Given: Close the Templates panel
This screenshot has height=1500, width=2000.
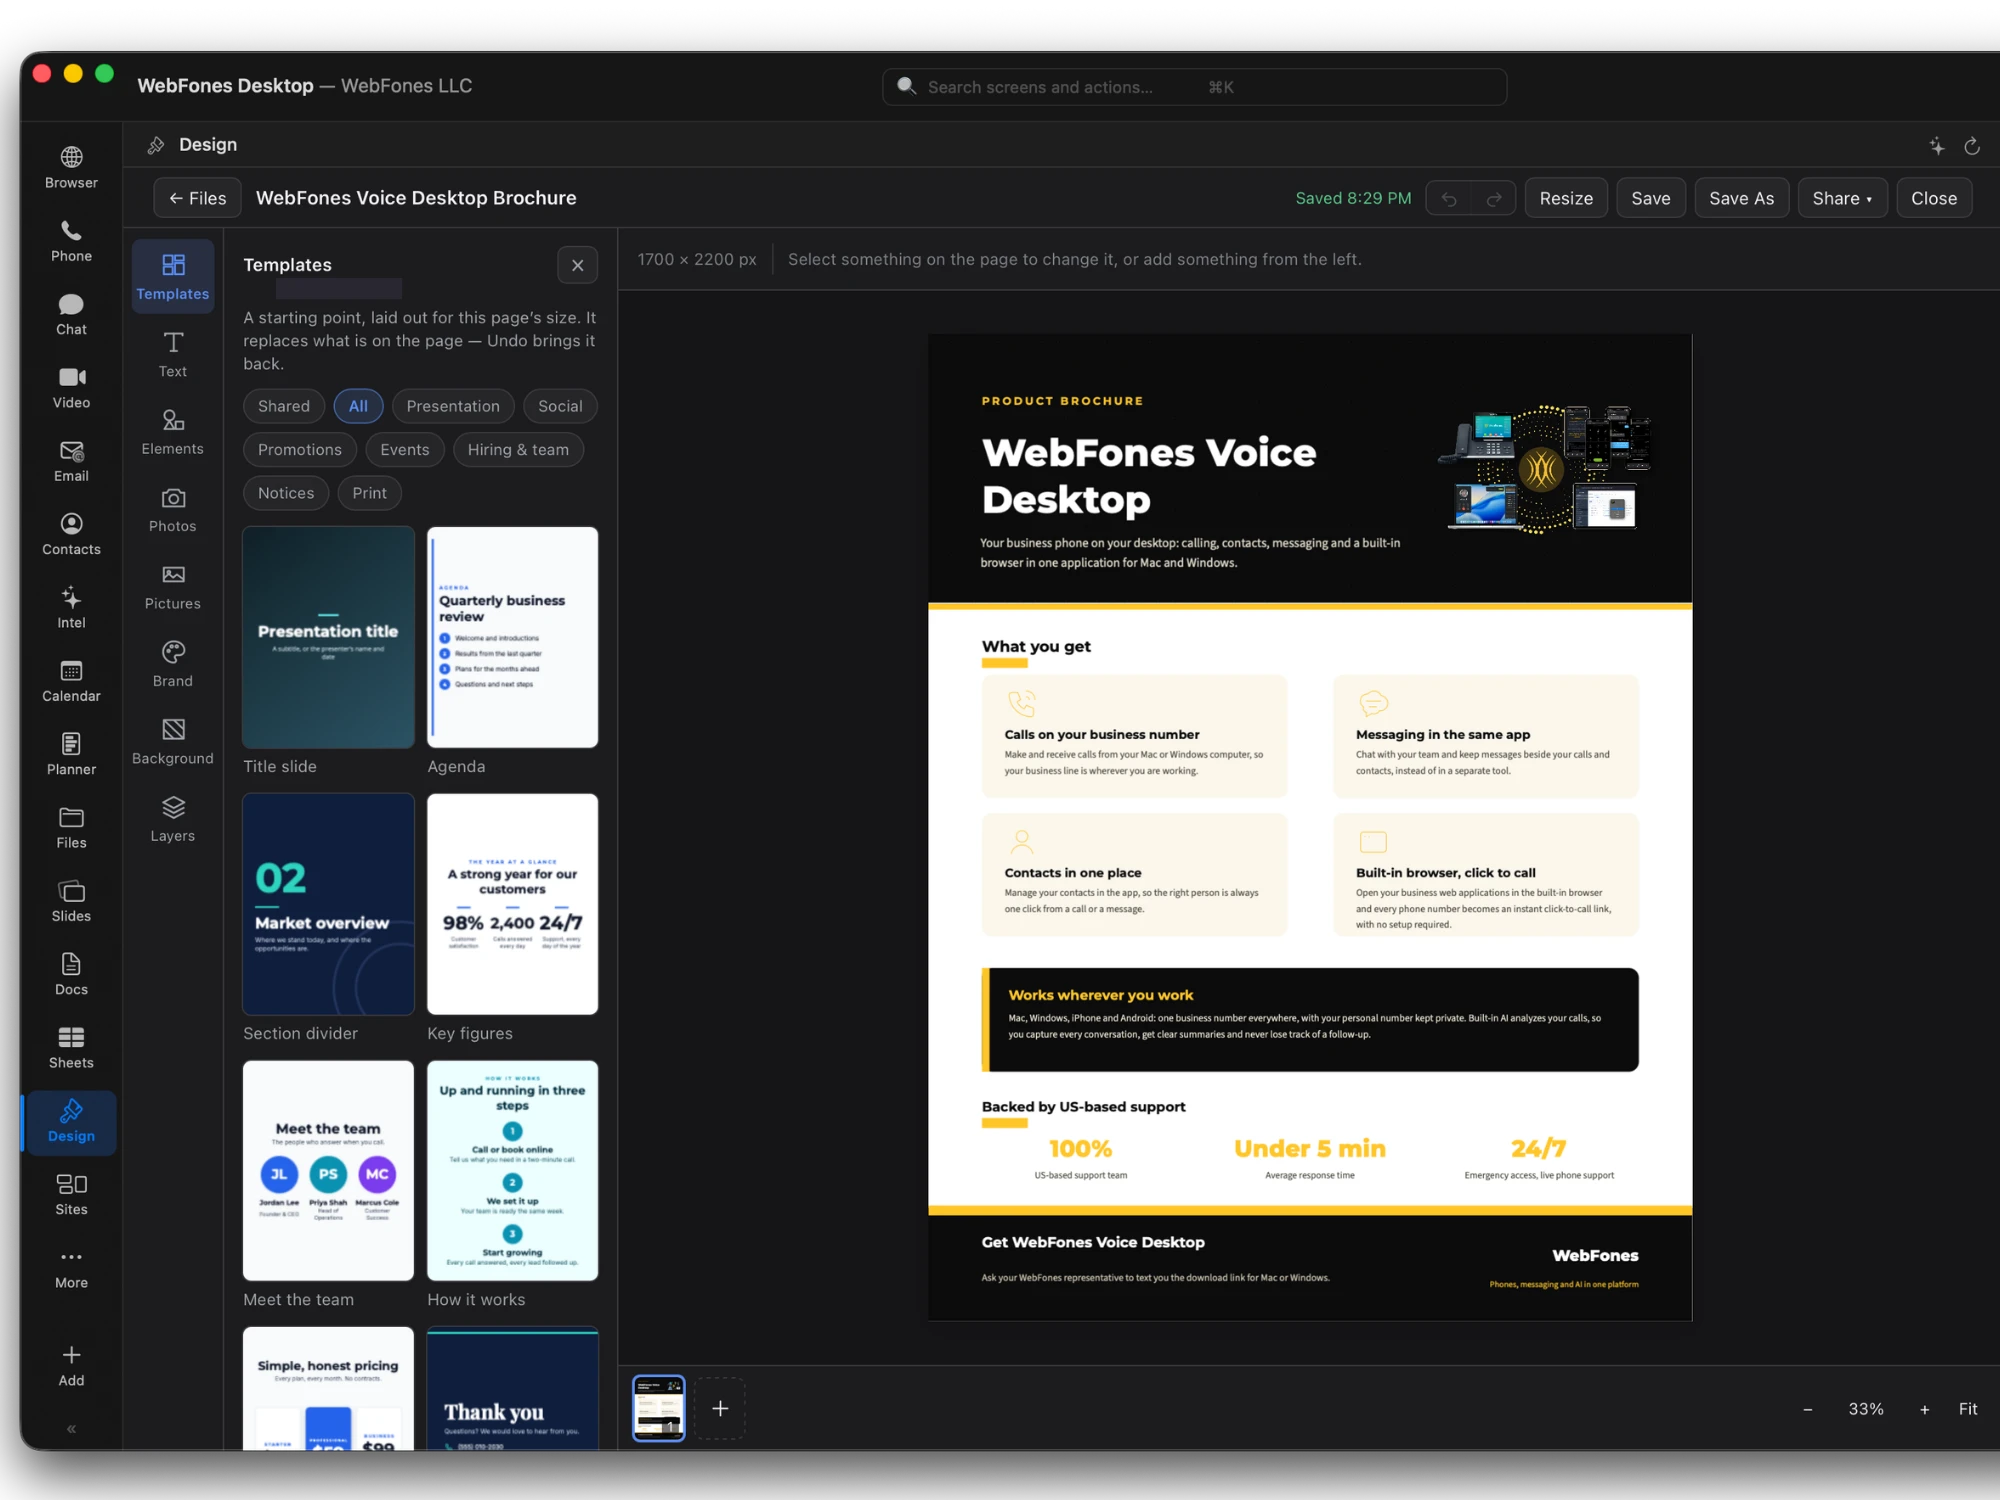Looking at the screenshot, I should click(577, 265).
